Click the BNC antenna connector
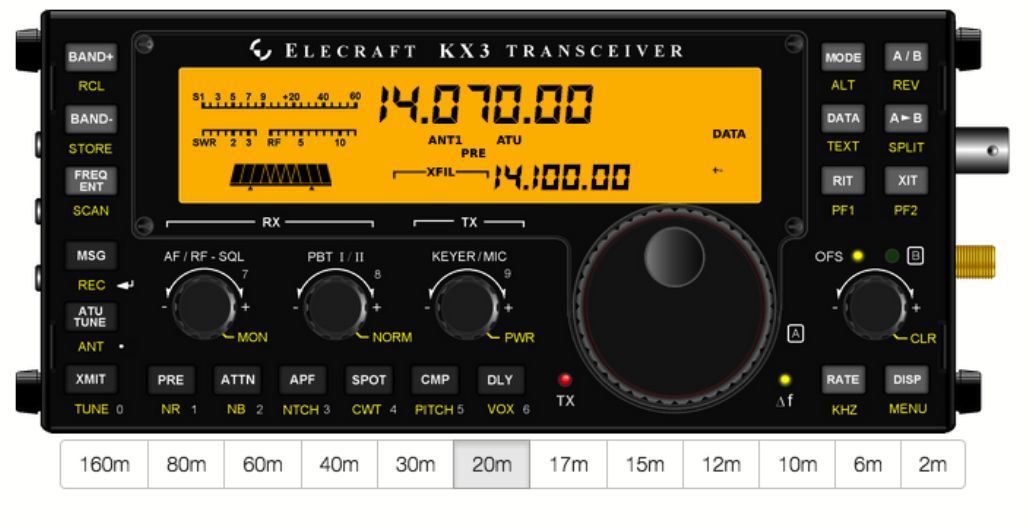 point(981,151)
